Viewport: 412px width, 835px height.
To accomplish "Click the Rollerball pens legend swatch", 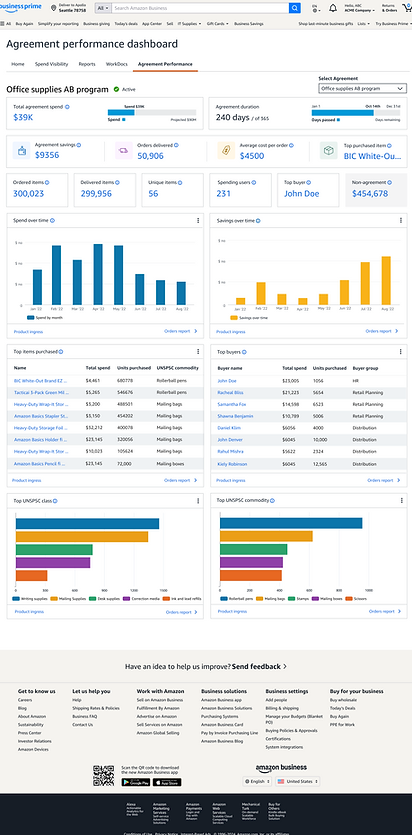I will click(x=224, y=599).
